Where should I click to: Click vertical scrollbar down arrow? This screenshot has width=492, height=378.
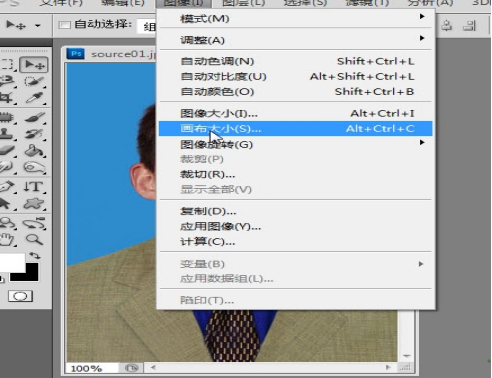(x=407, y=356)
